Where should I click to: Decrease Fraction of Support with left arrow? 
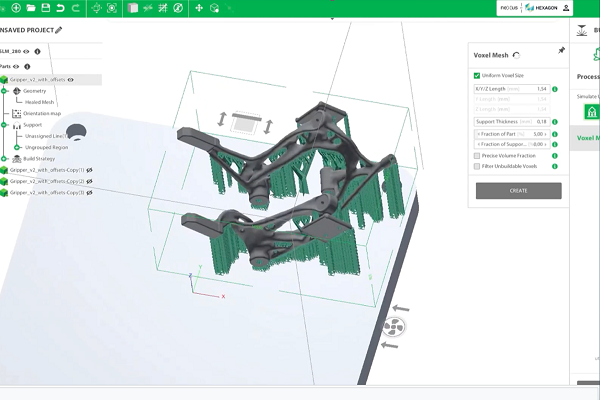tap(478, 144)
